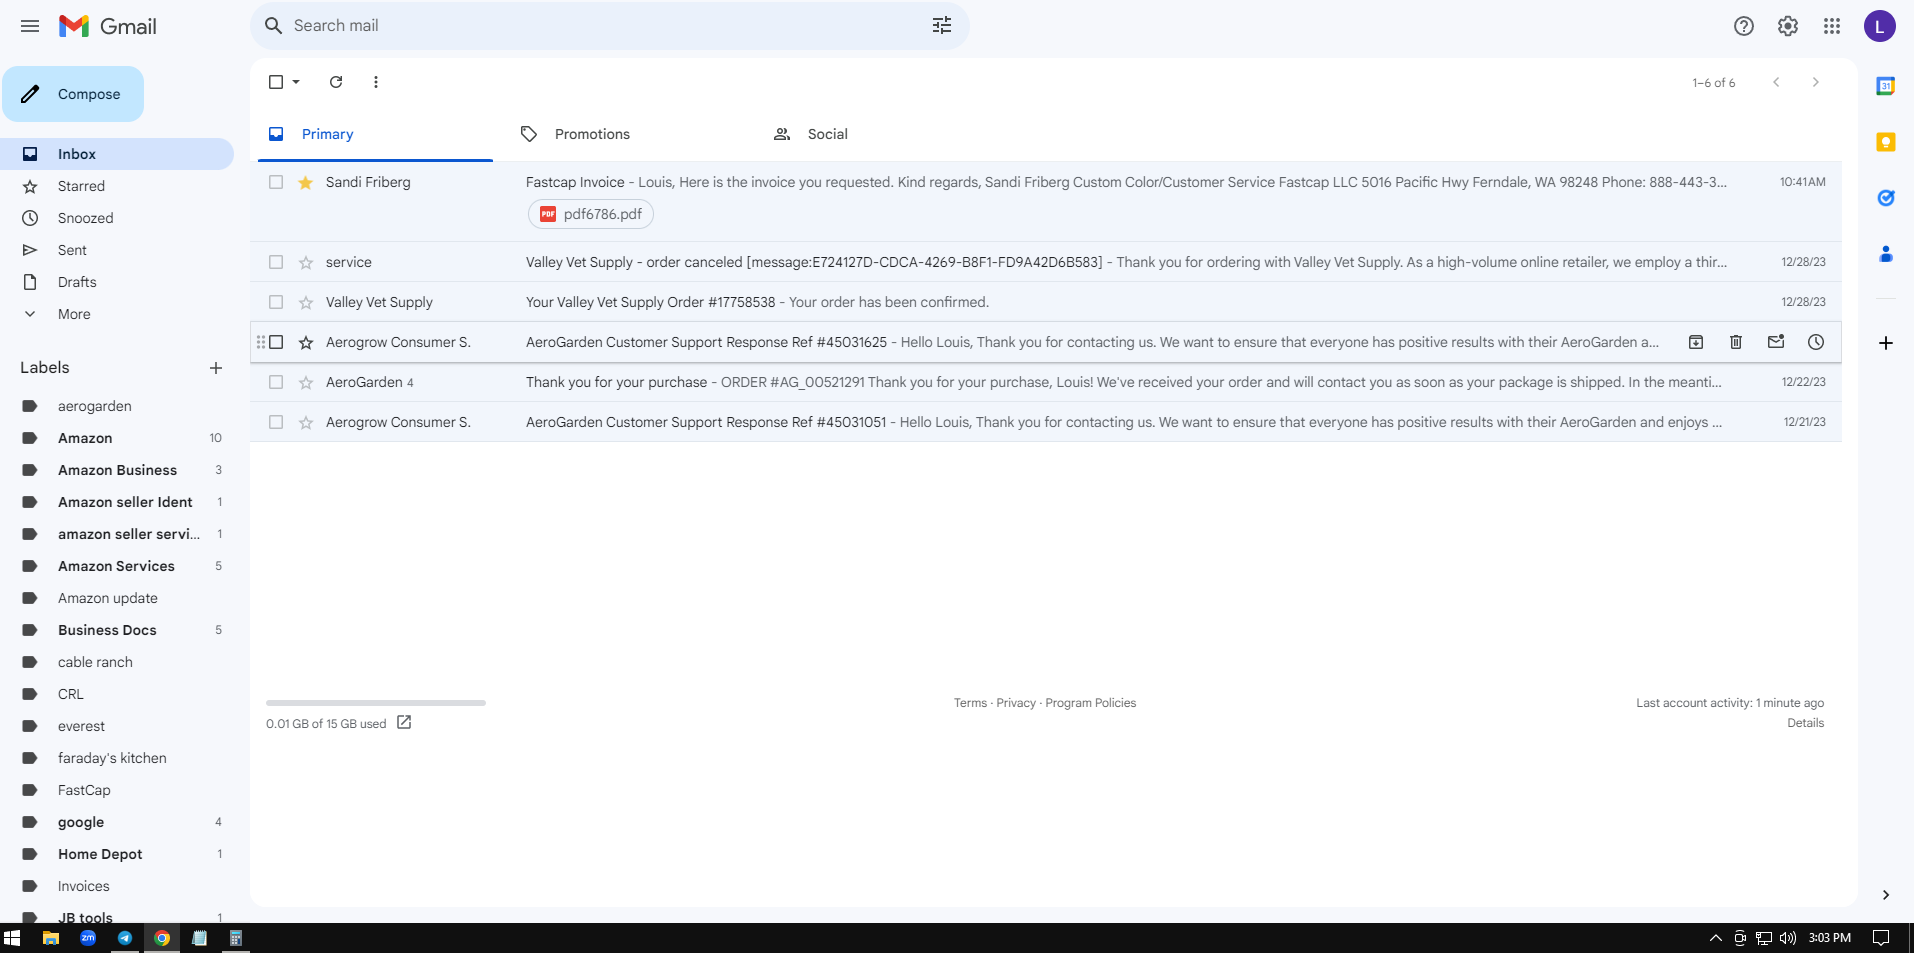Open the Program Policies link

point(1091,703)
